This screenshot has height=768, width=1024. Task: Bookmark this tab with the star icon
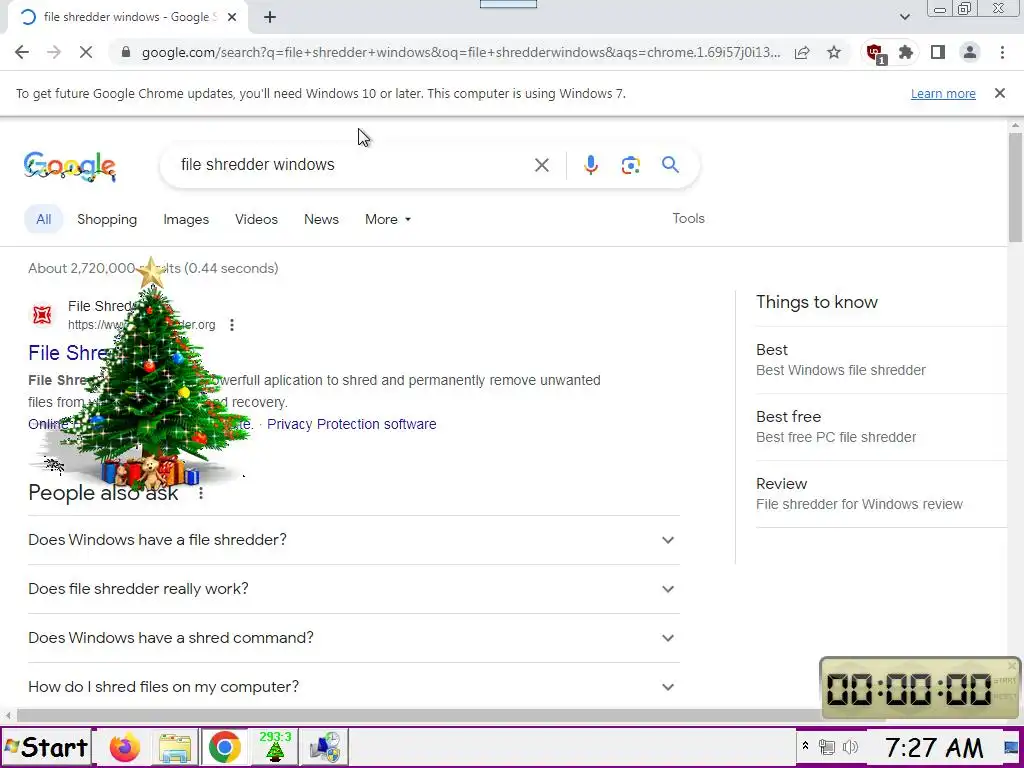pyautogui.click(x=834, y=52)
